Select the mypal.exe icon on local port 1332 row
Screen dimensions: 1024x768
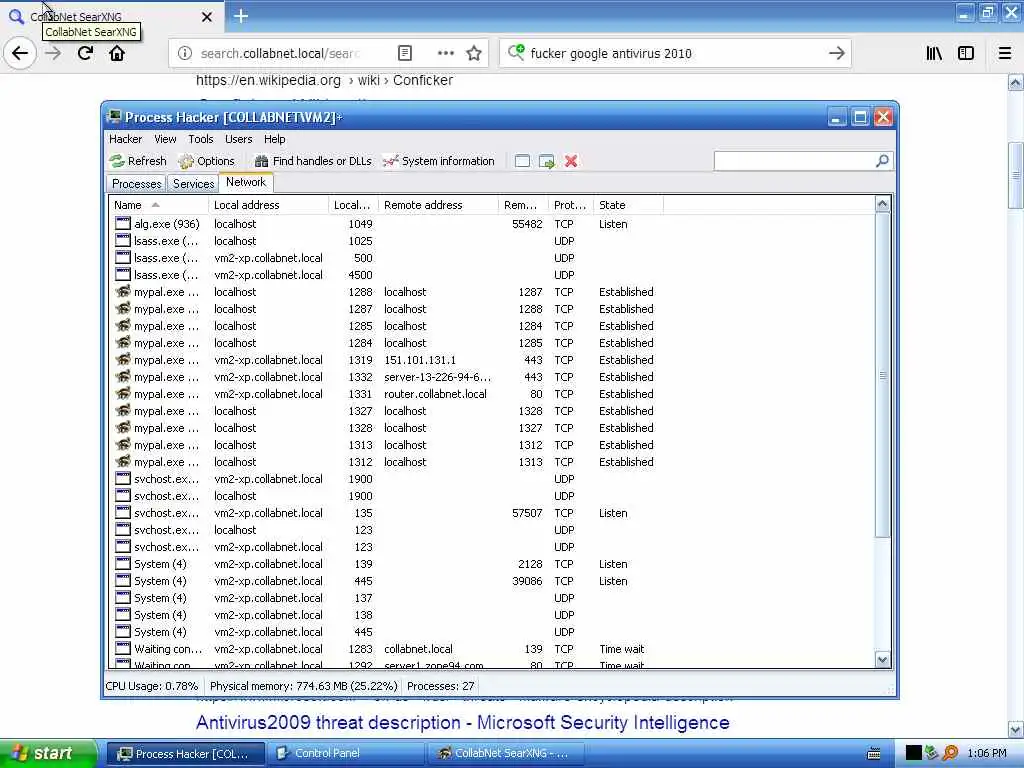123,376
